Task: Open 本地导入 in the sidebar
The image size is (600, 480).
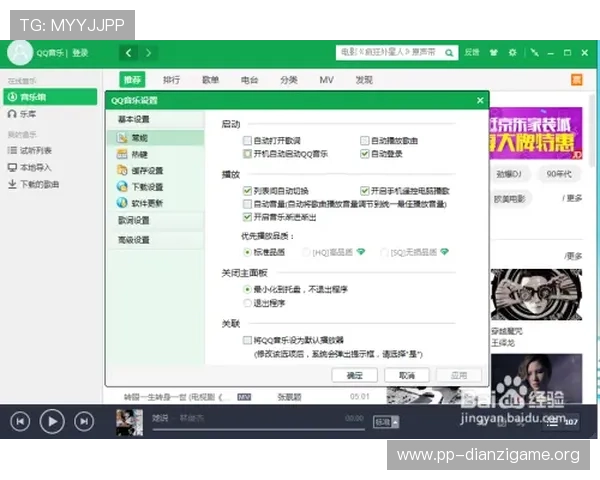Action: [x=29, y=167]
